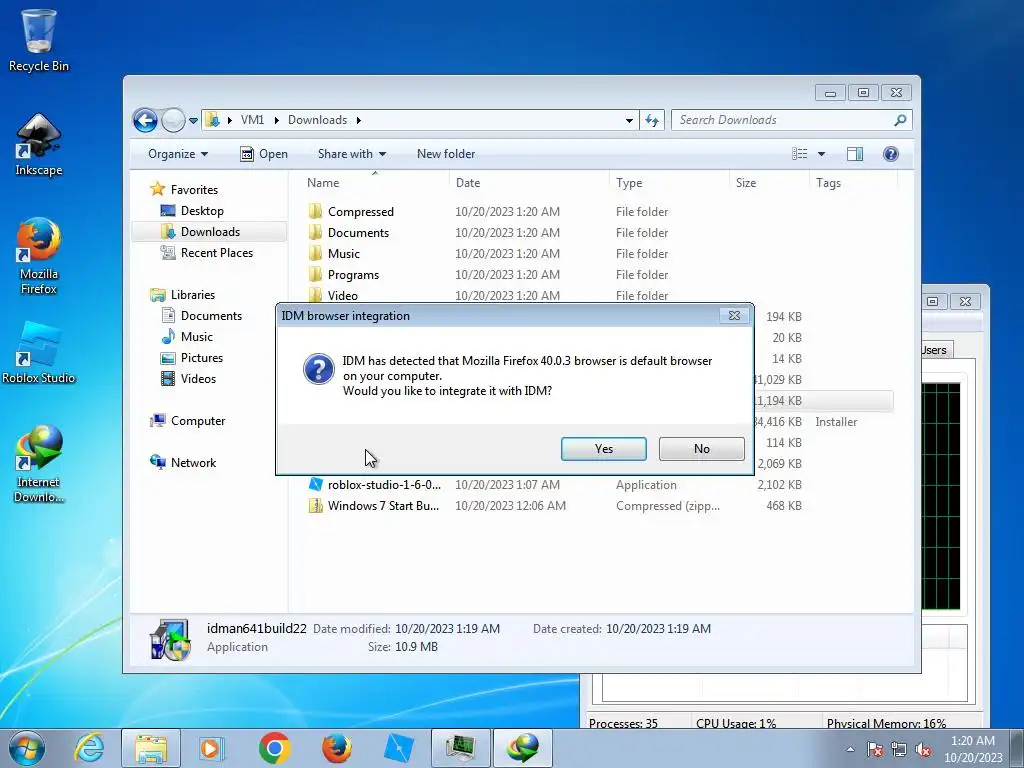Select the Windows 7 Start Bu... zip file
The height and width of the screenshot is (768, 1024).
pos(383,505)
